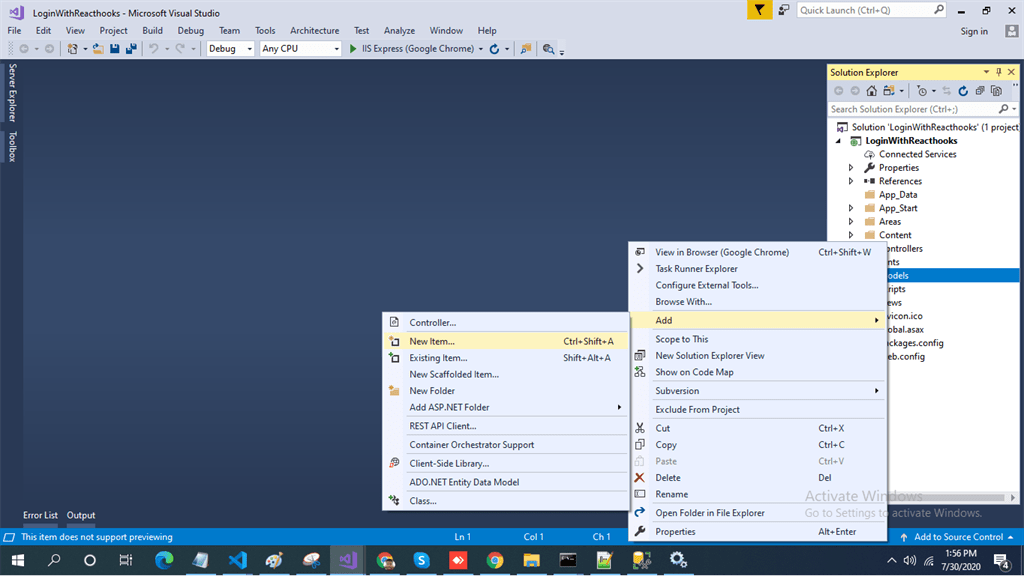Viewport: 1024px width, 576px height.
Task: Click the Home icon in Solution Explorer
Action: coord(871,91)
